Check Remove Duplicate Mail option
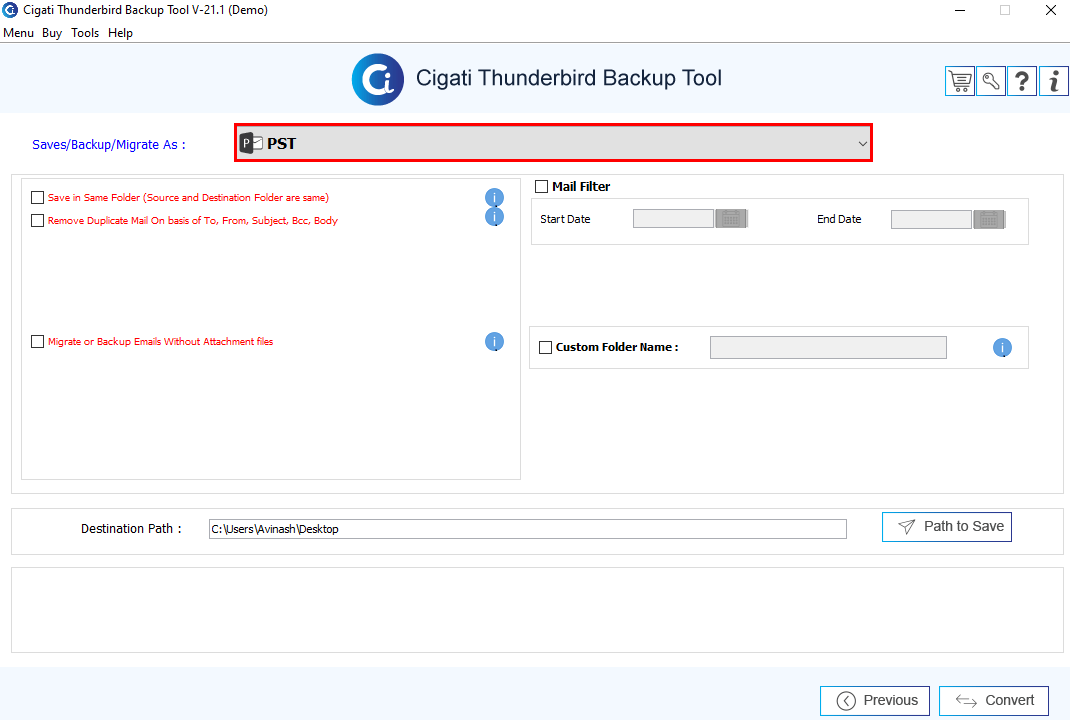1070x720 pixels. [38, 220]
